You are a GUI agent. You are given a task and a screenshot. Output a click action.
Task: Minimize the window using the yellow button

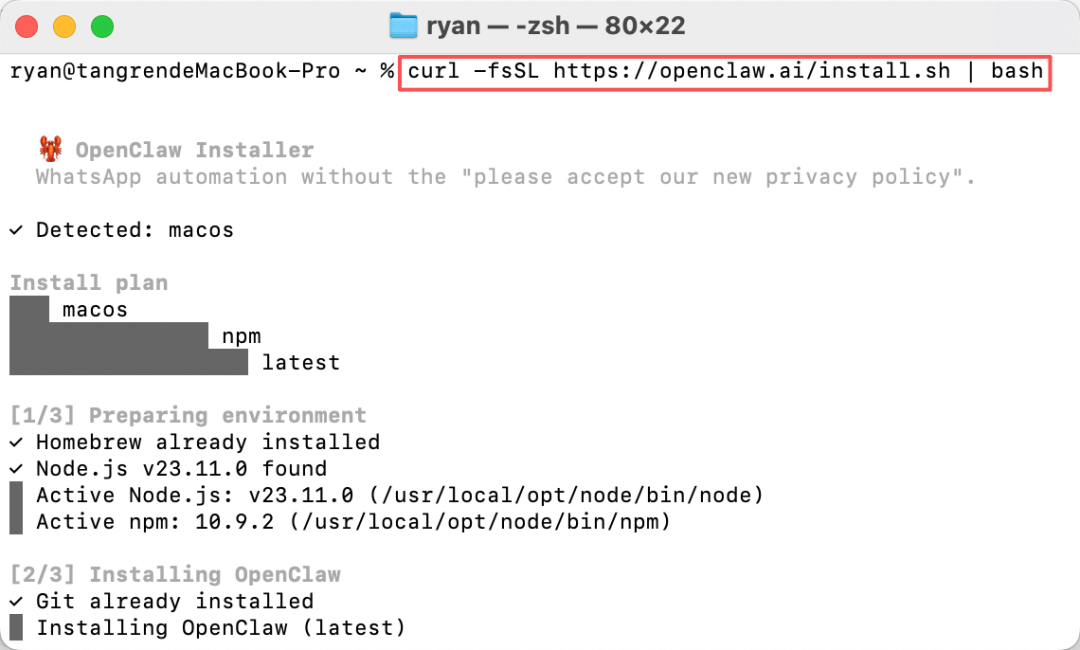[x=64, y=26]
